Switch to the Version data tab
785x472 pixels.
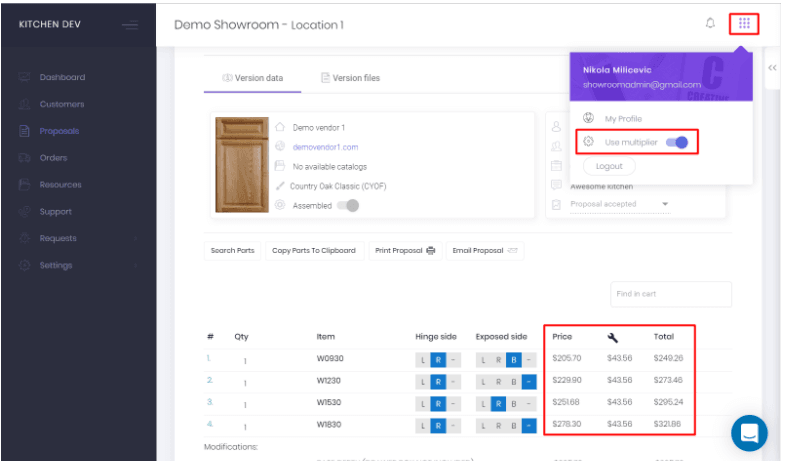pyautogui.click(x=252, y=78)
